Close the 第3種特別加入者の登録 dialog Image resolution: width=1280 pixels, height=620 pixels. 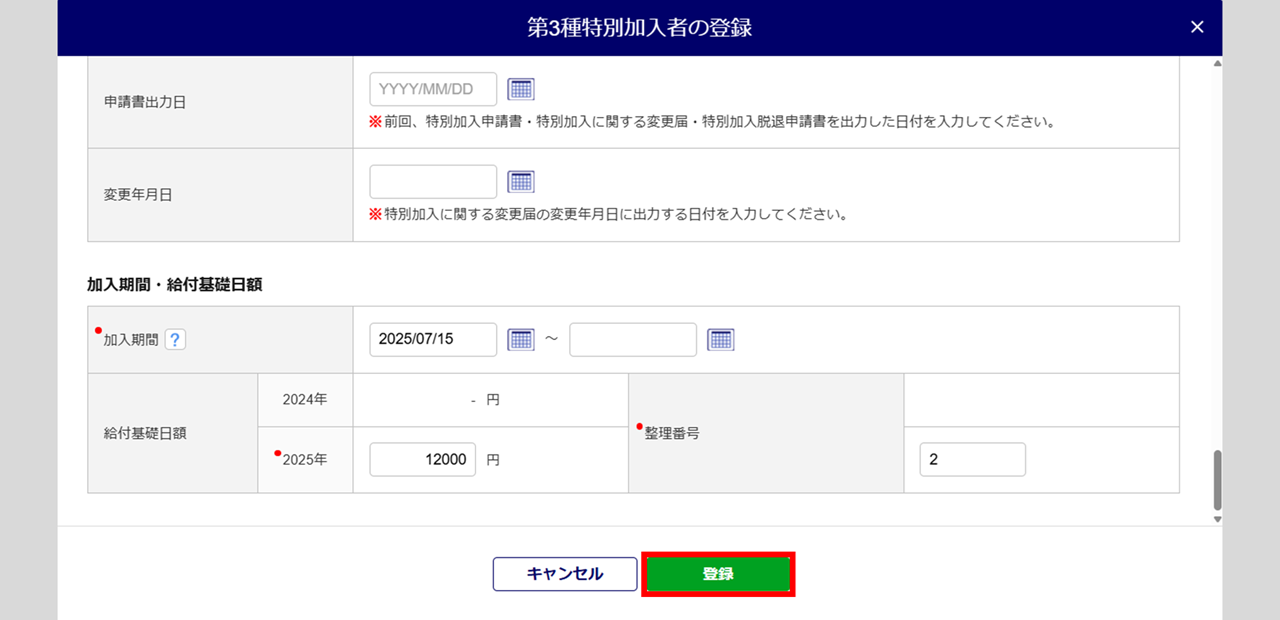tap(1197, 27)
